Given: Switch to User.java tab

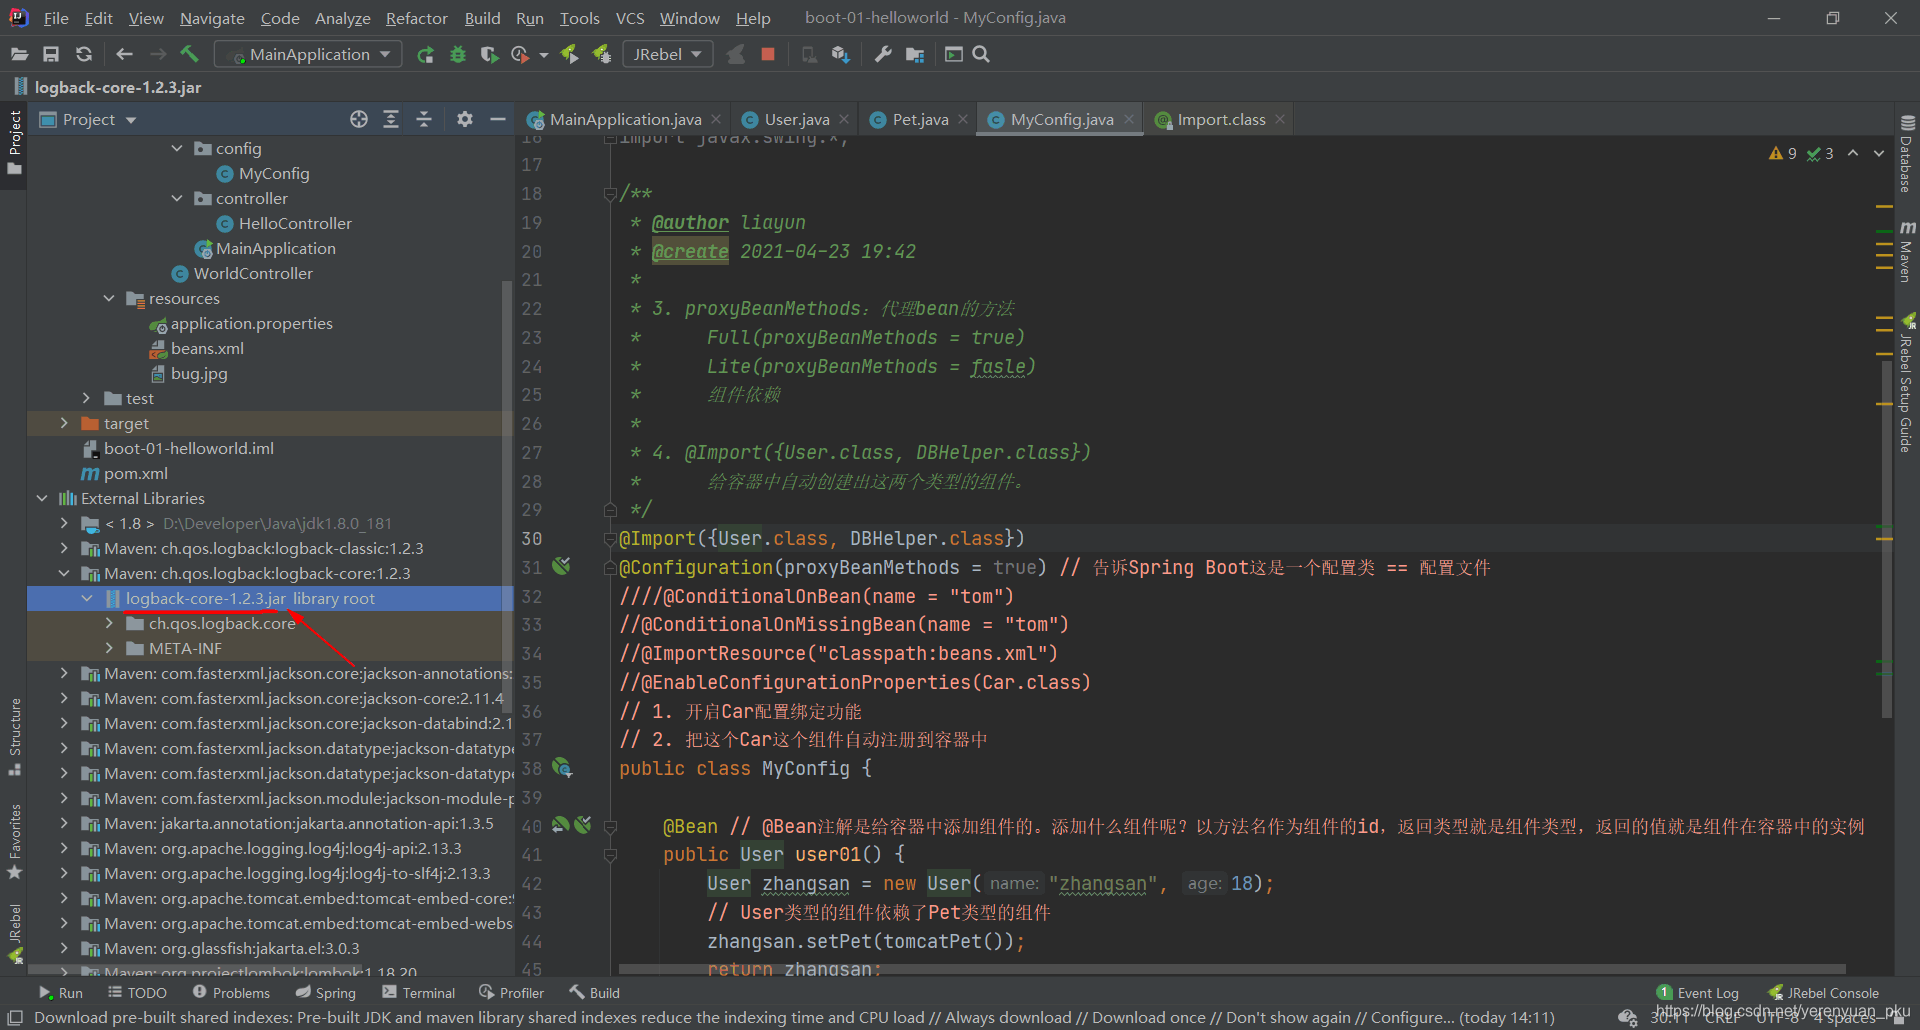Looking at the screenshot, I should click(x=796, y=119).
